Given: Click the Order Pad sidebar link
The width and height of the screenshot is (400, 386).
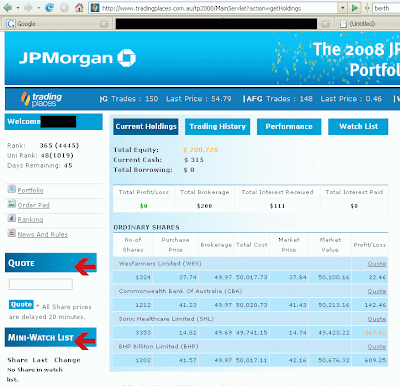Looking at the screenshot, I should pos(33,205).
